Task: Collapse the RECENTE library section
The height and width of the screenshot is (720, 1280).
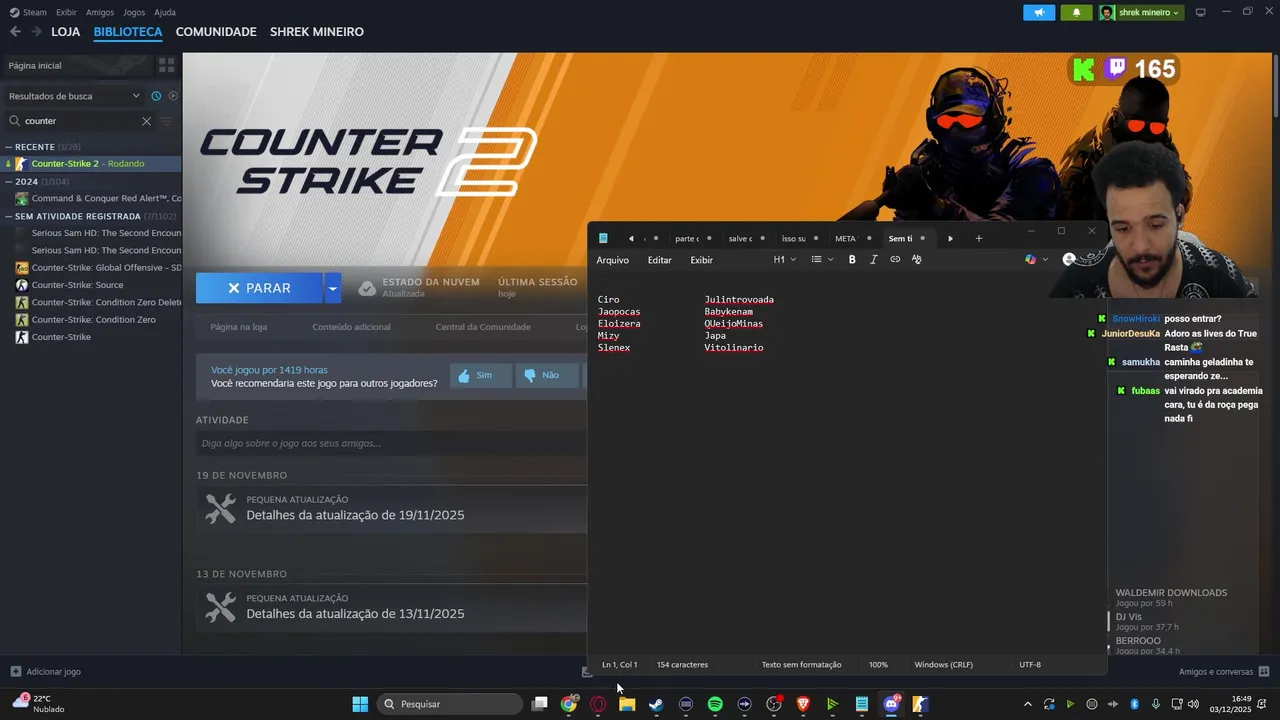Action: click(8, 147)
